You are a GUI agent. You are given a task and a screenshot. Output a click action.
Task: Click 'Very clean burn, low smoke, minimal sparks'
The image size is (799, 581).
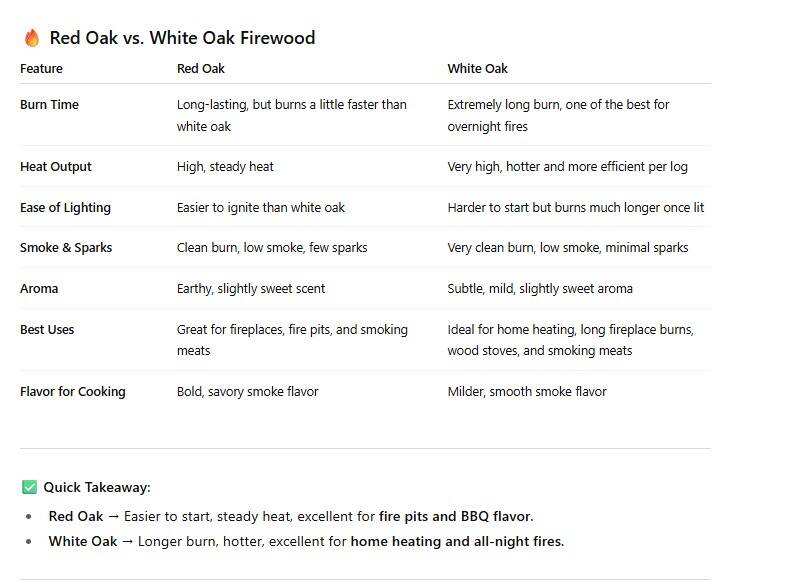pos(568,248)
